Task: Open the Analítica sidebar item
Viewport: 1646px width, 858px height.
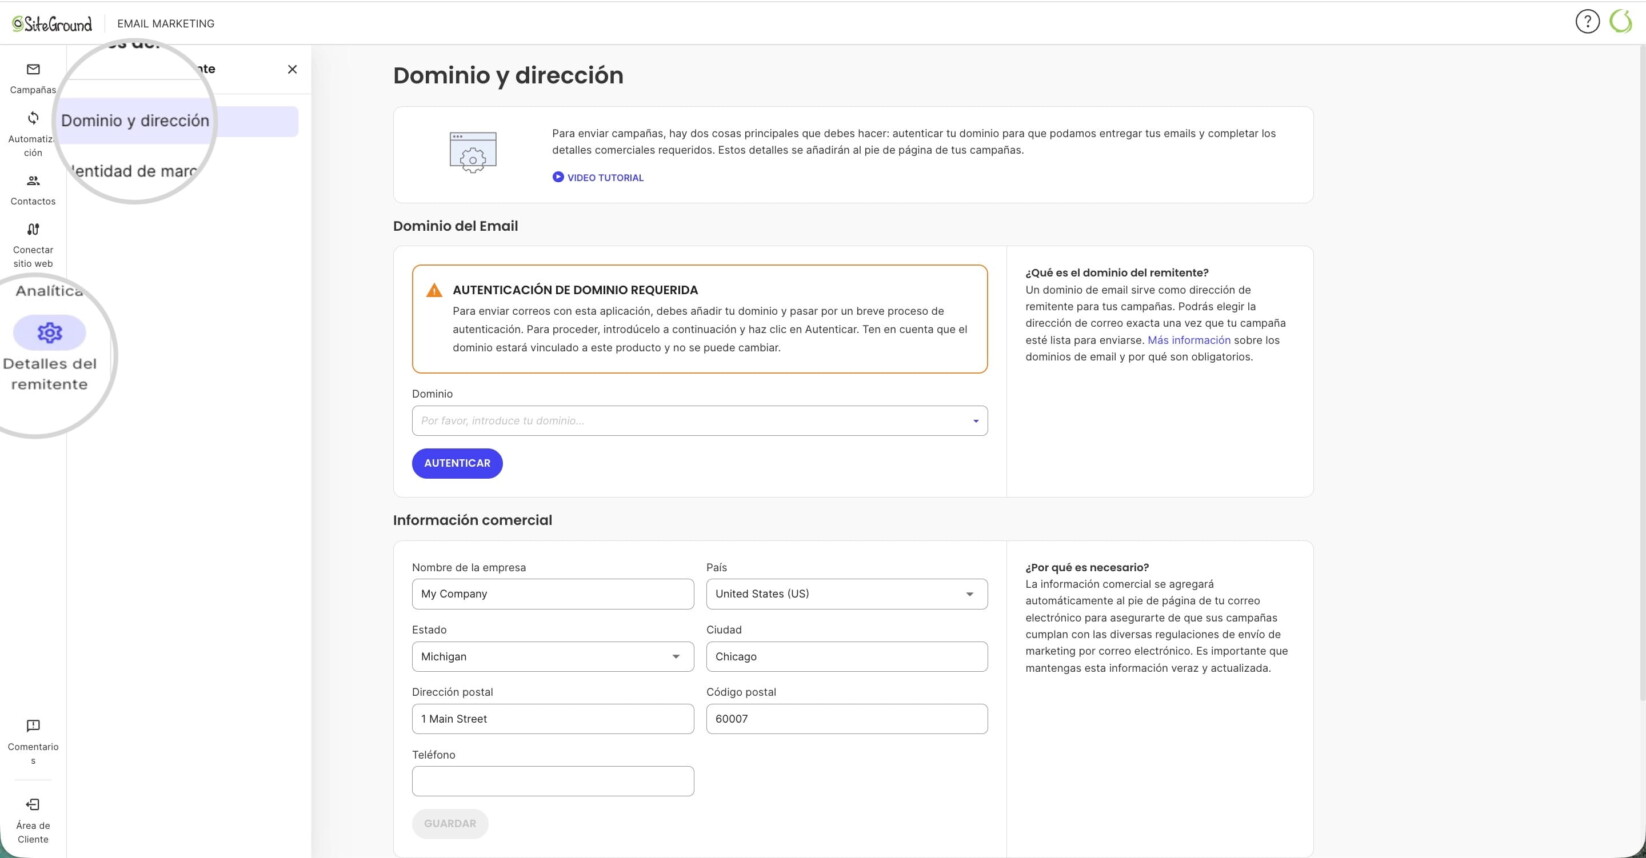Action: click(x=49, y=291)
